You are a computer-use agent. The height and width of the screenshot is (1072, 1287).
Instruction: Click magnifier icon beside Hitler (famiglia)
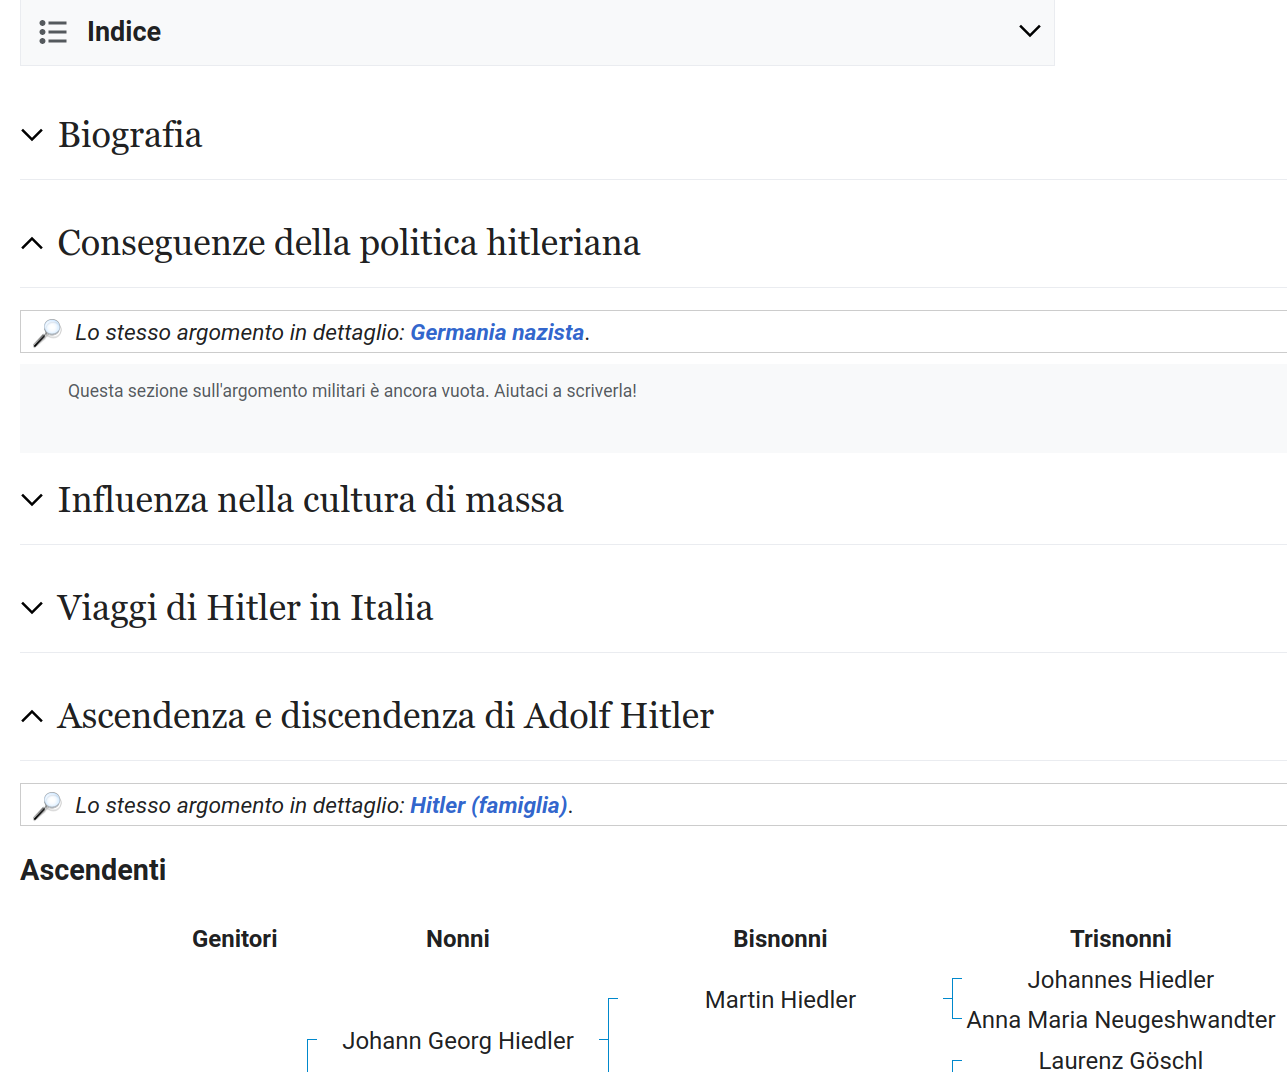(x=47, y=805)
